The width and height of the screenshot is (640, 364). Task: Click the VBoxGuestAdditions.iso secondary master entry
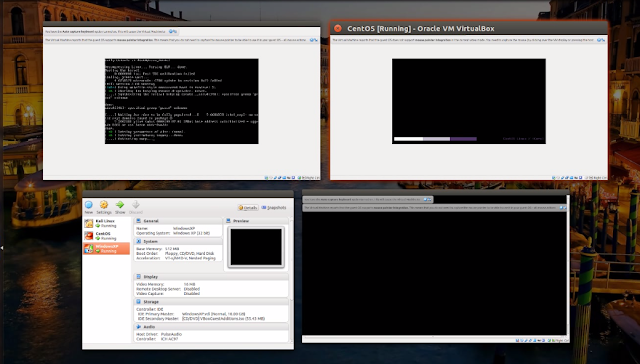(x=223, y=319)
